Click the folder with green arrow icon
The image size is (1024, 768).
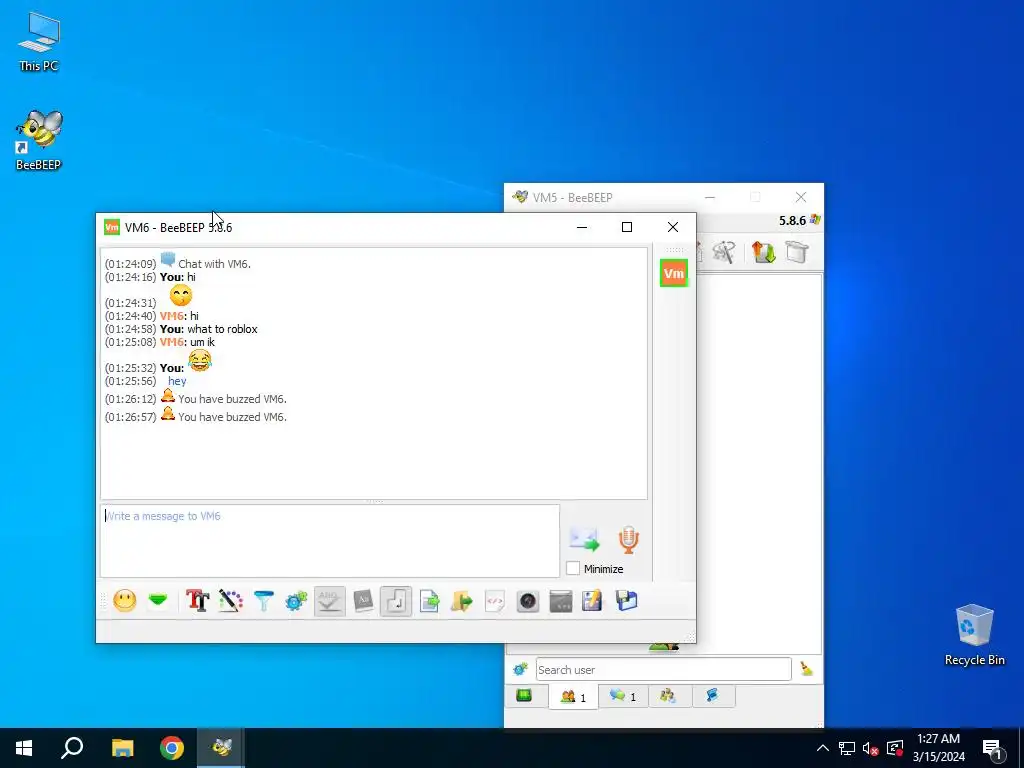point(462,600)
